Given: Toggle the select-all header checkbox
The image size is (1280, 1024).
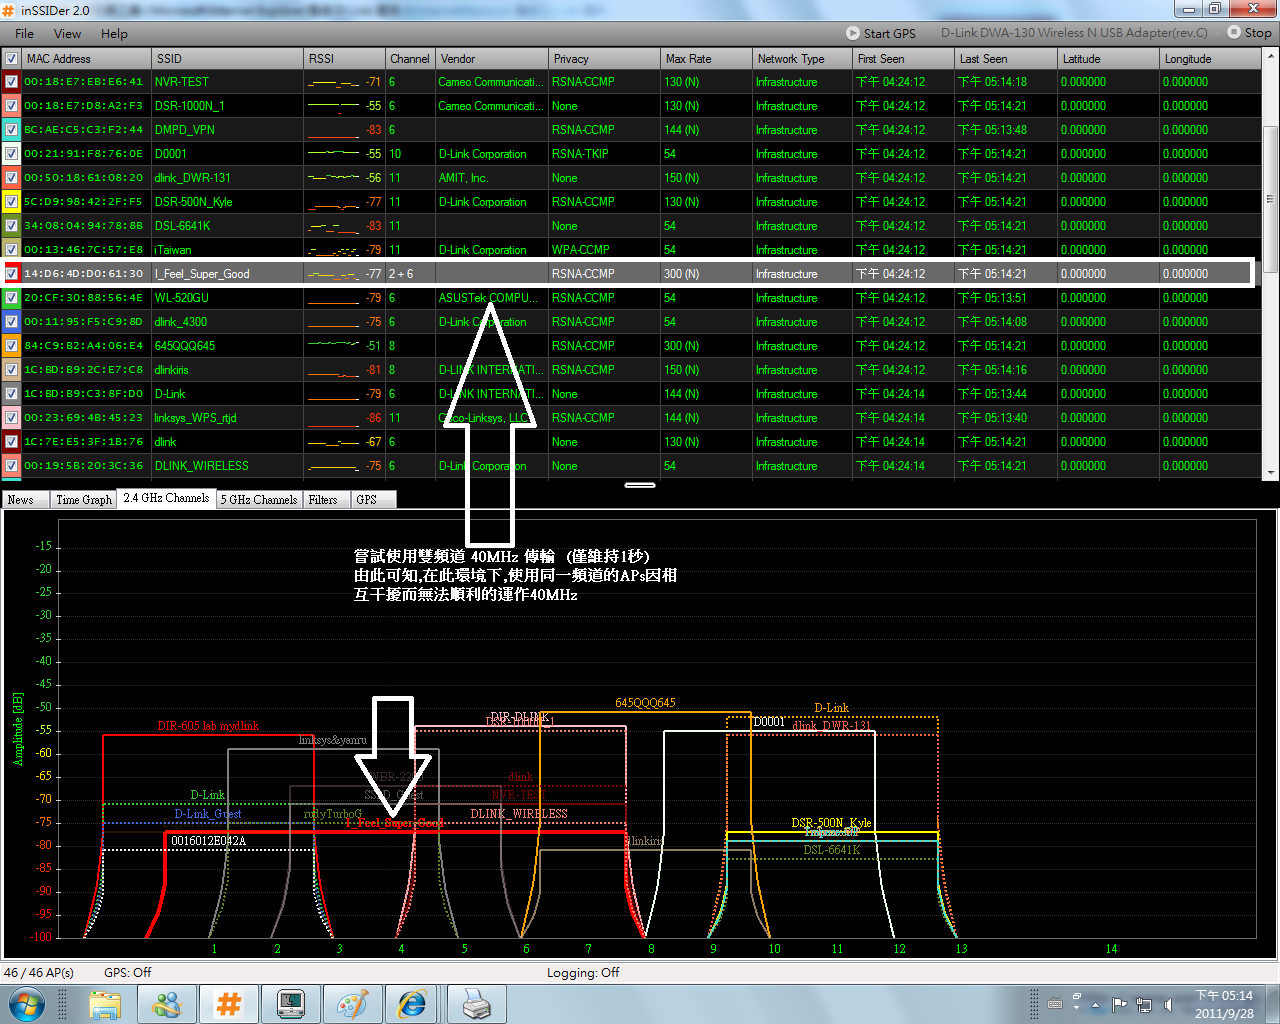Looking at the screenshot, I should click(11, 59).
